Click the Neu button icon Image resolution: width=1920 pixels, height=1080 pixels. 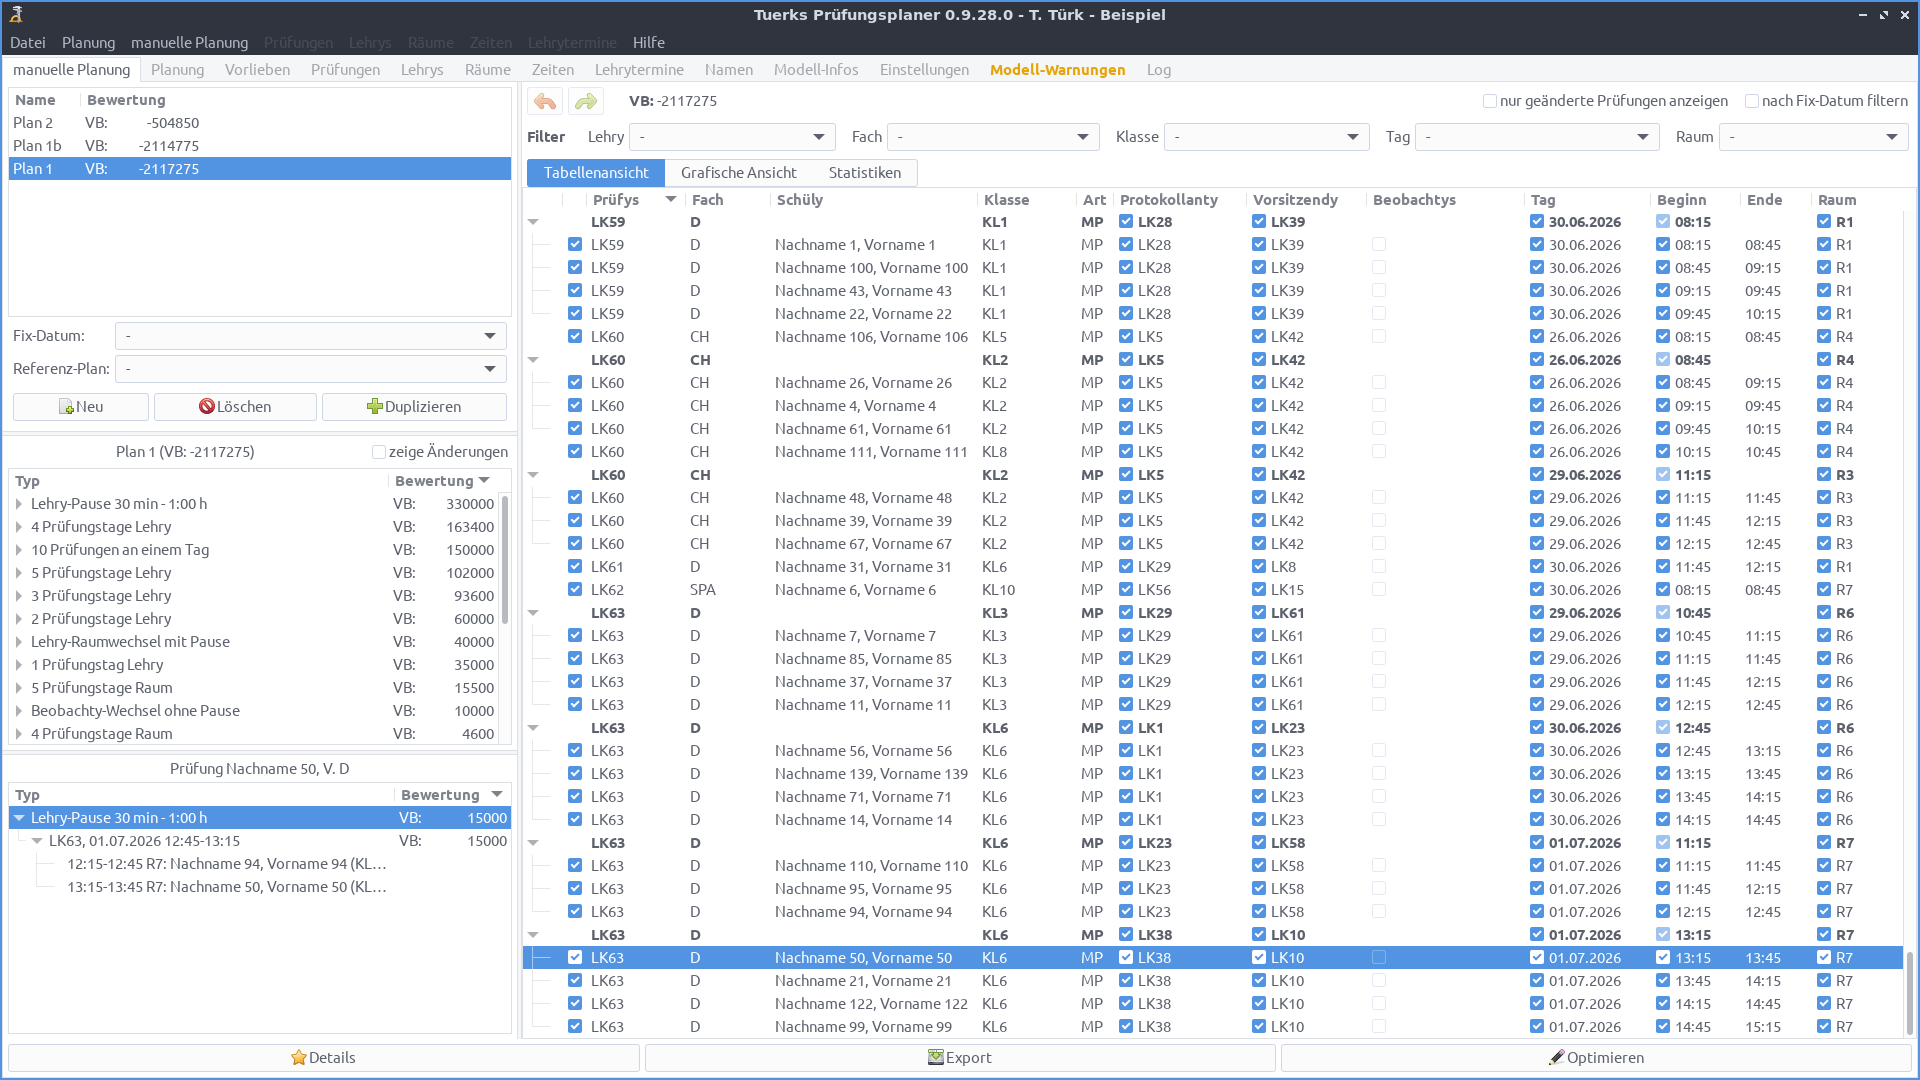pyautogui.click(x=67, y=407)
